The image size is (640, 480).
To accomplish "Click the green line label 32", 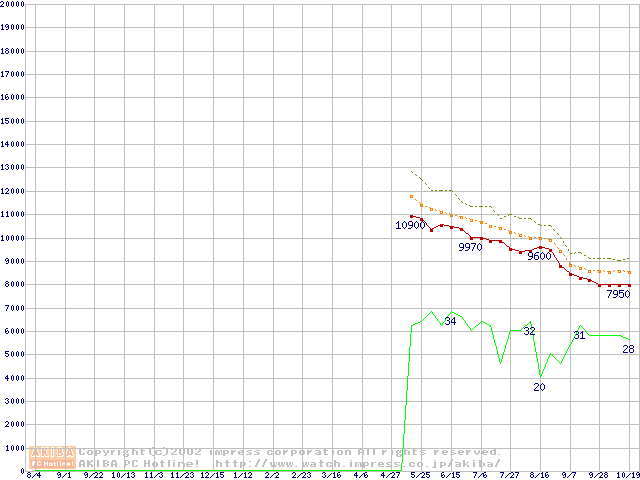I will [x=529, y=331].
